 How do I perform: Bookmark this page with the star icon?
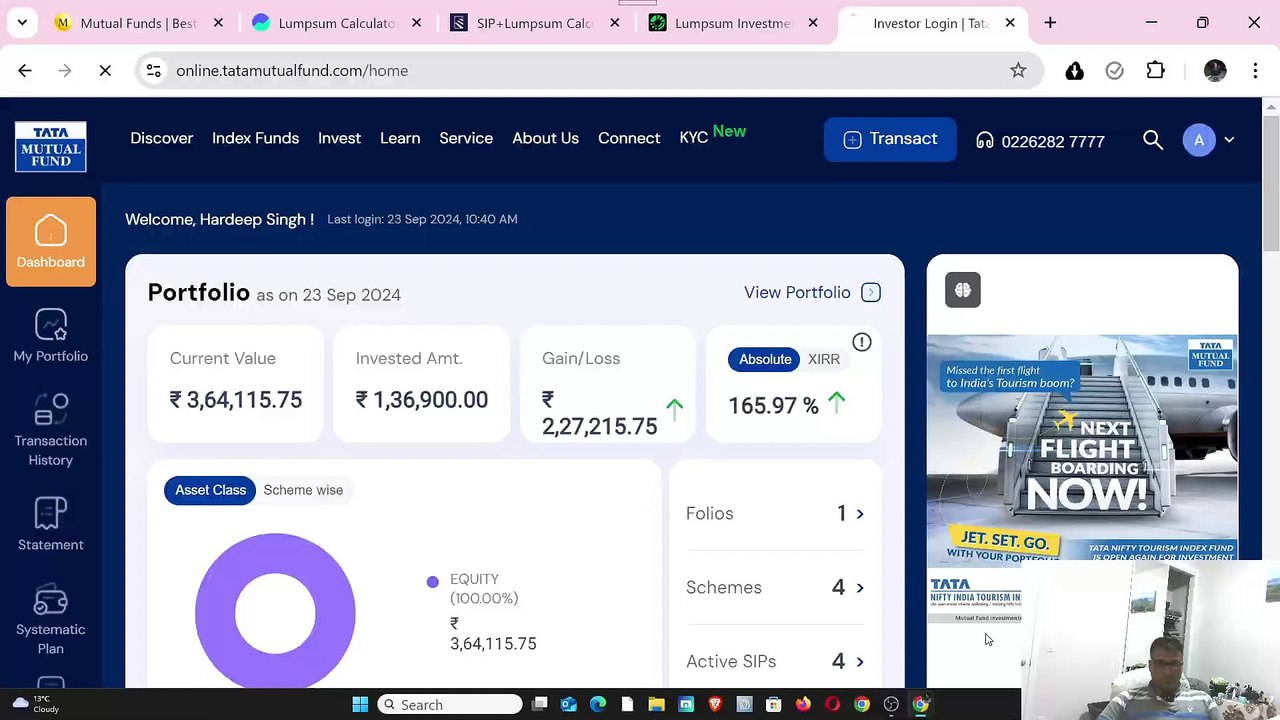1018,70
